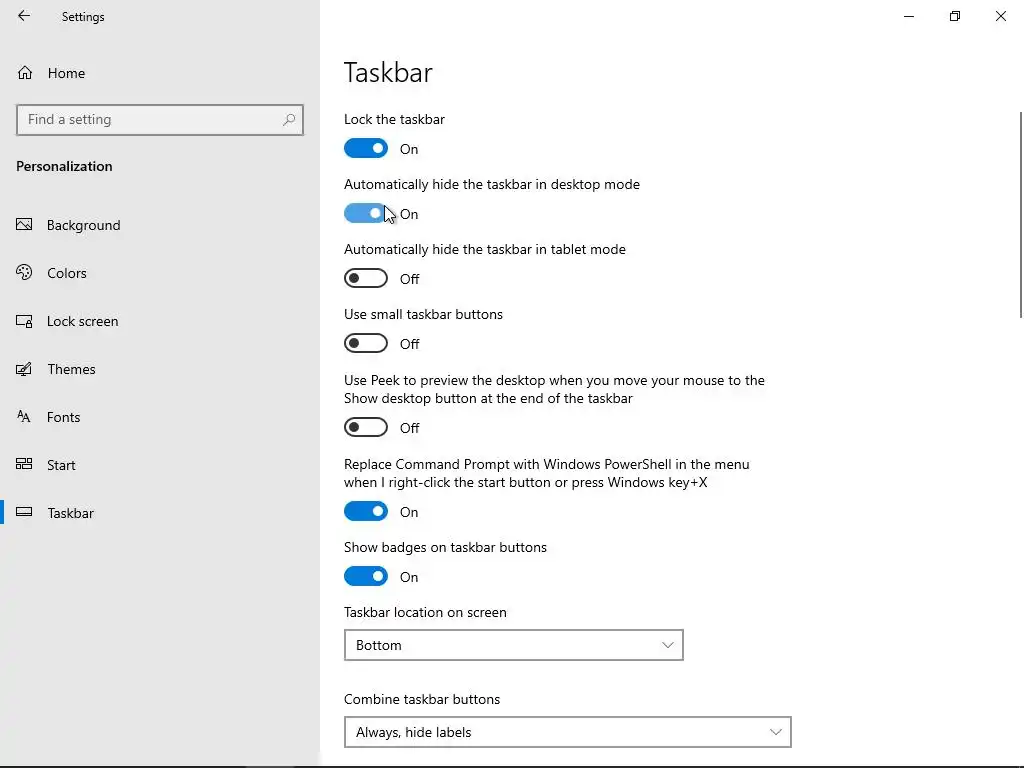Click the Home icon in the sidebar
Image resolution: width=1024 pixels, height=768 pixels.
coord(25,73)
